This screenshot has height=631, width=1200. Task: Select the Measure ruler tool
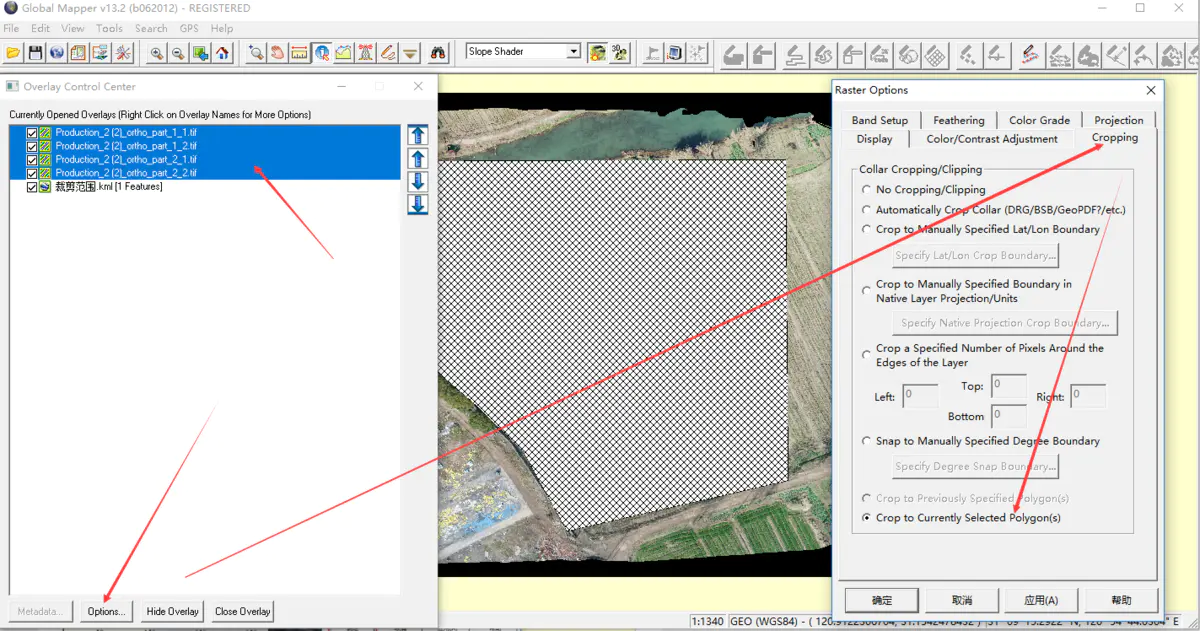(298, 52)
